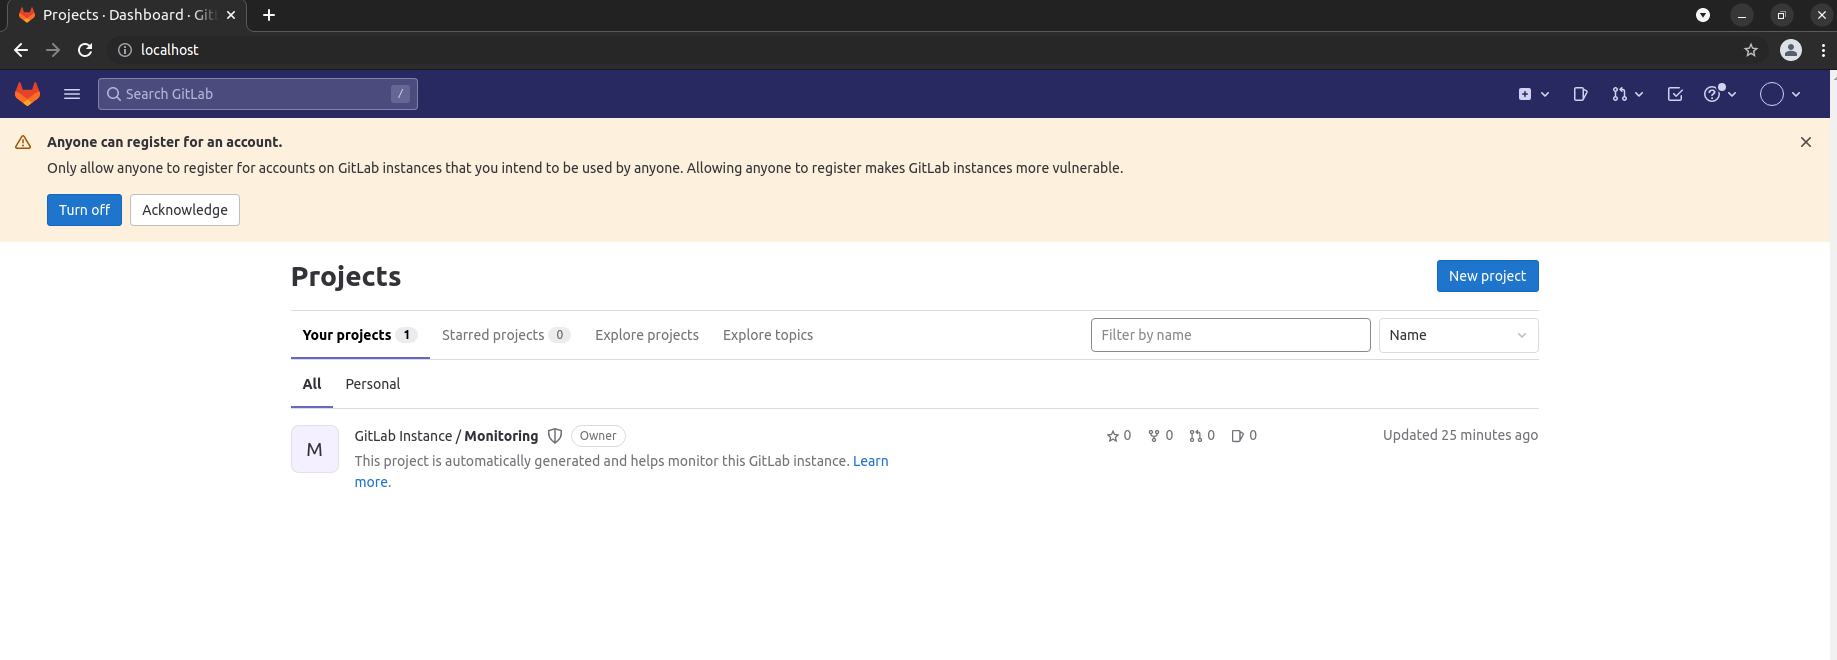Open a new browser tab
The image size is (1837, 660).
tap(269, 15)
